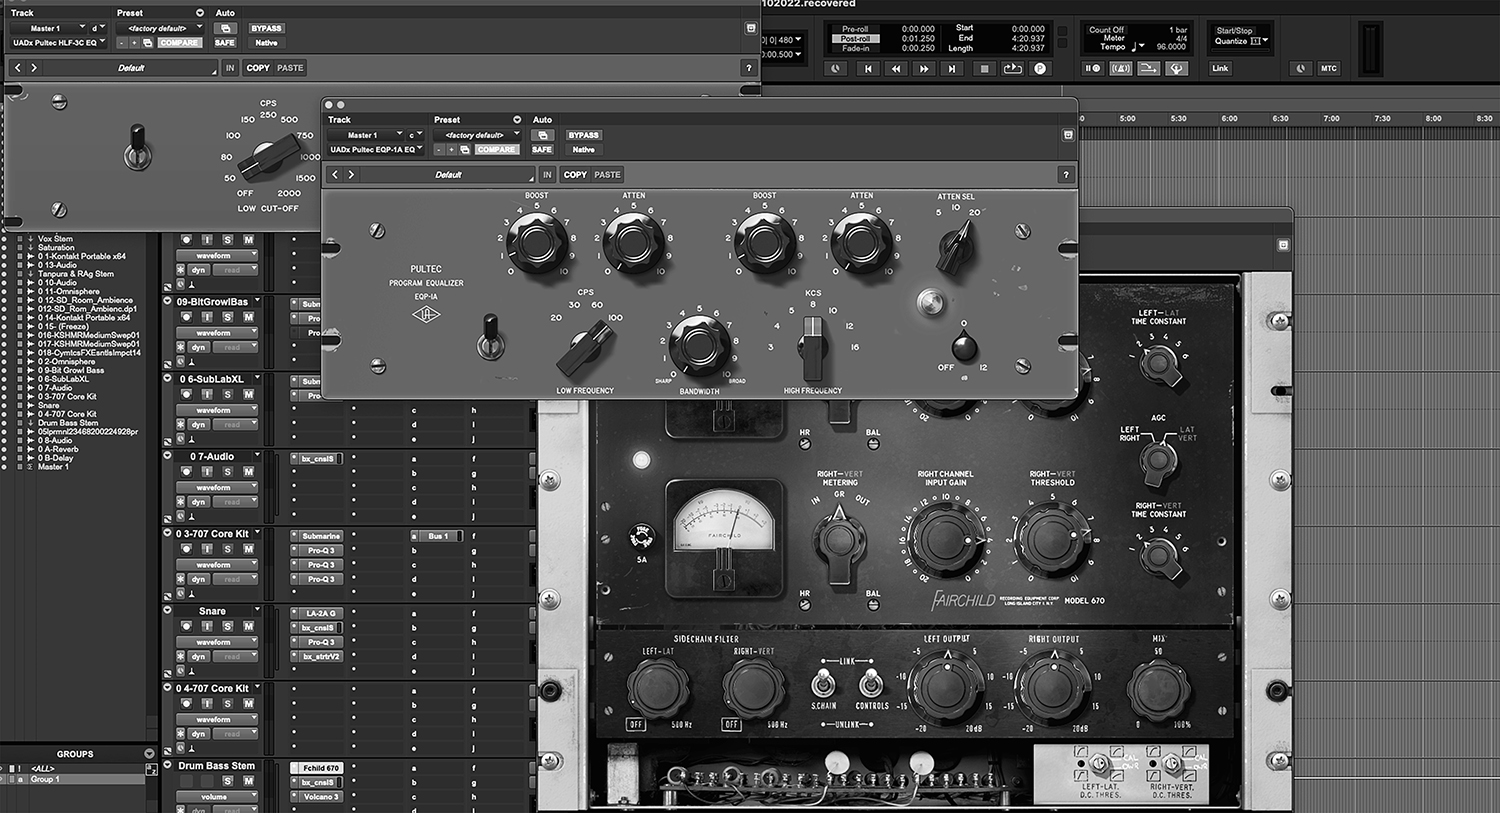This screenshot has height=813, width=1500.
Task: Open HLF-3C insert position 'd' dropdown
Action: 98,29
